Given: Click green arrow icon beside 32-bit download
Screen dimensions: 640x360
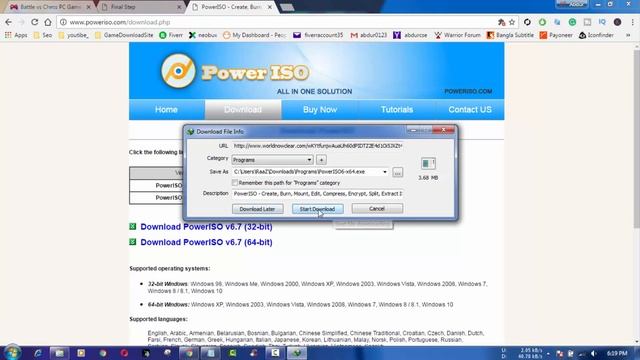Looking at the screenshot, I should click(133, 227).
